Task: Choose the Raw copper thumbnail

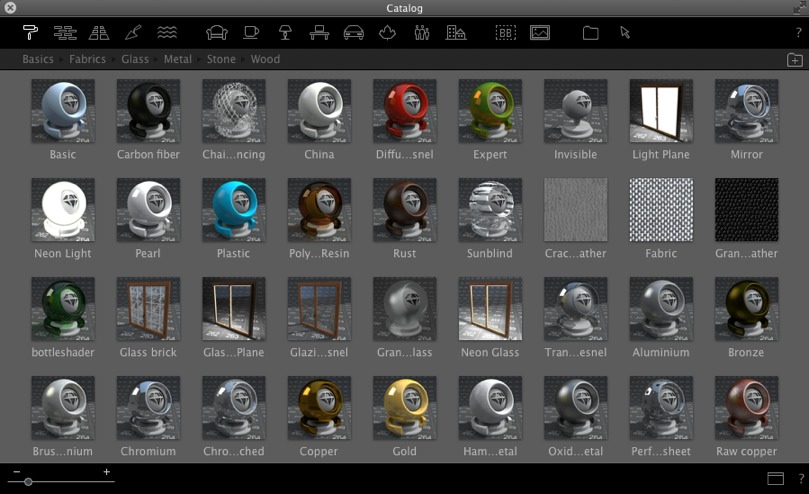Action: tap(747, 408)
